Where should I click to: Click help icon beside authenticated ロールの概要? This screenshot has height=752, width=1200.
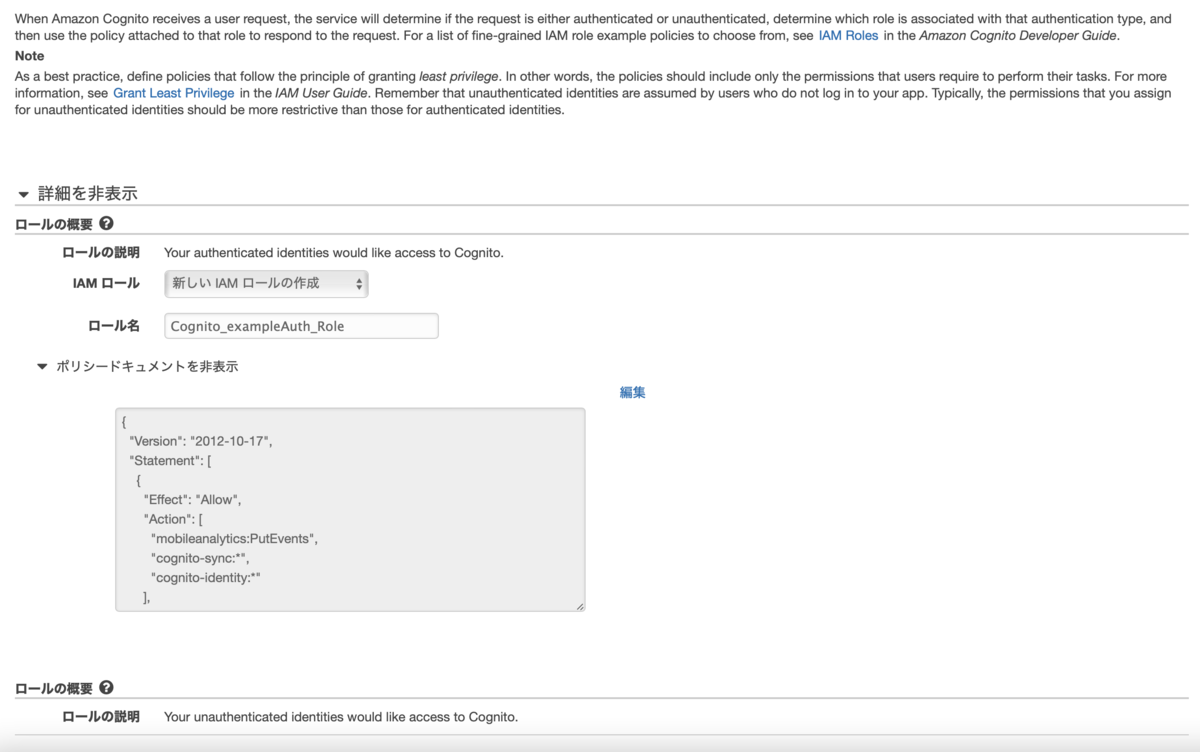[106, 224]
